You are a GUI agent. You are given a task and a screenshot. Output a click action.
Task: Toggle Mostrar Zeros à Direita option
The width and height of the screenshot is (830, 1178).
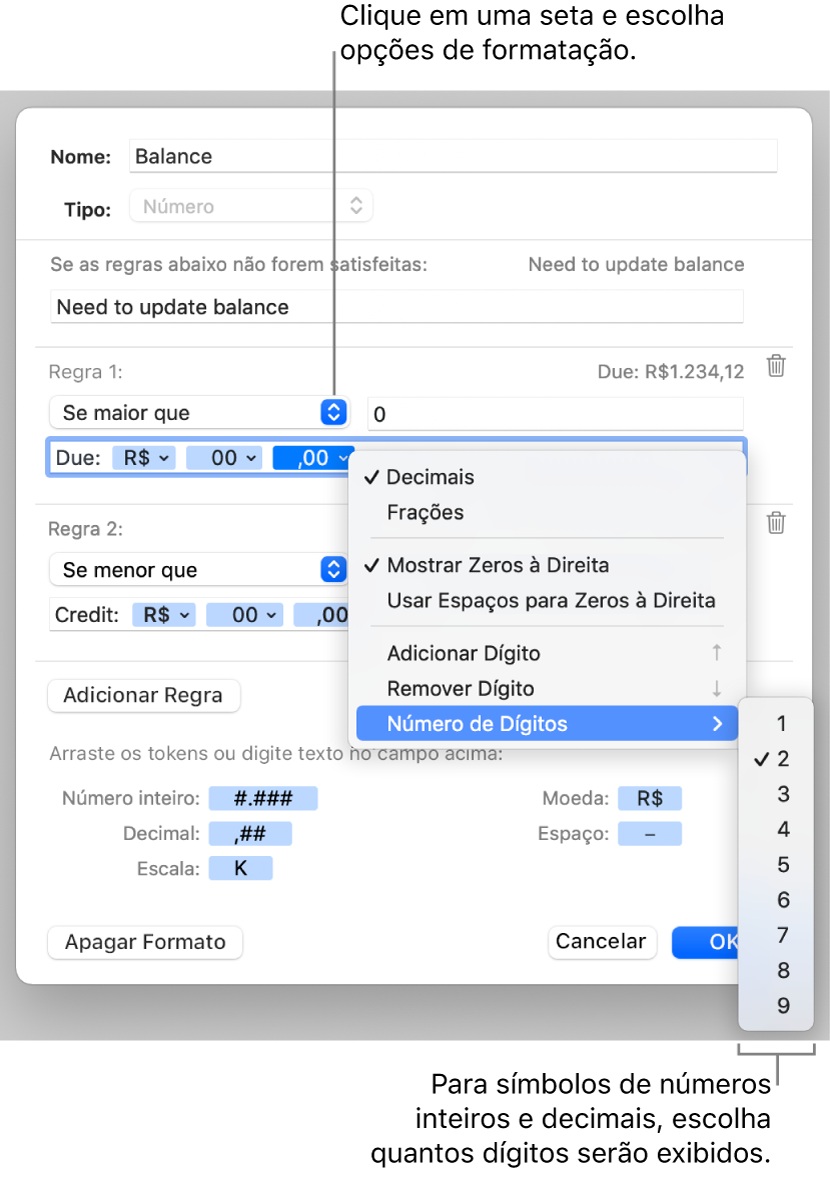tap(548, 565)
